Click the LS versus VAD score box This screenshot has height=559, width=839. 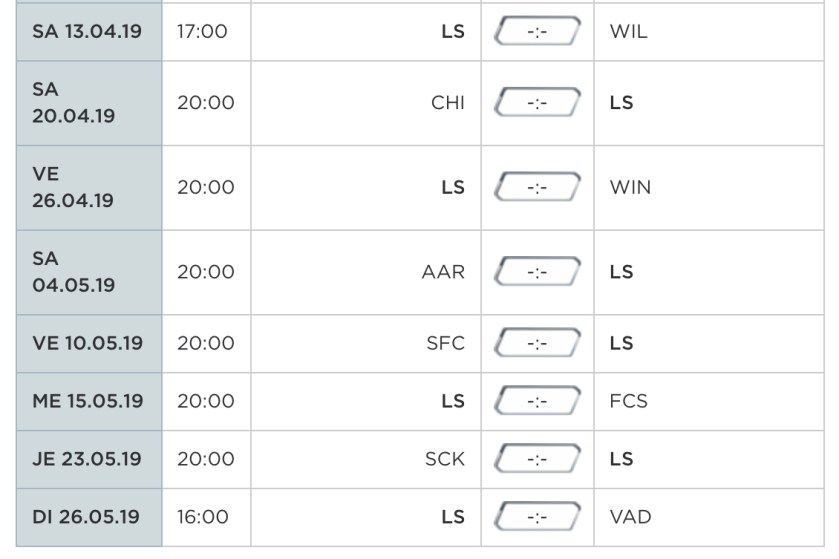point(537,517)
